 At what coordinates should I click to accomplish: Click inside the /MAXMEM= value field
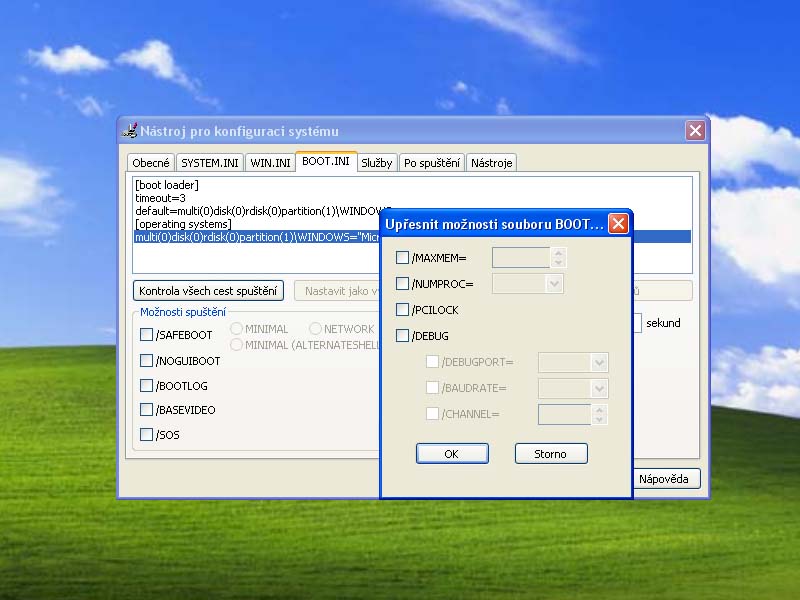point(521,258)
